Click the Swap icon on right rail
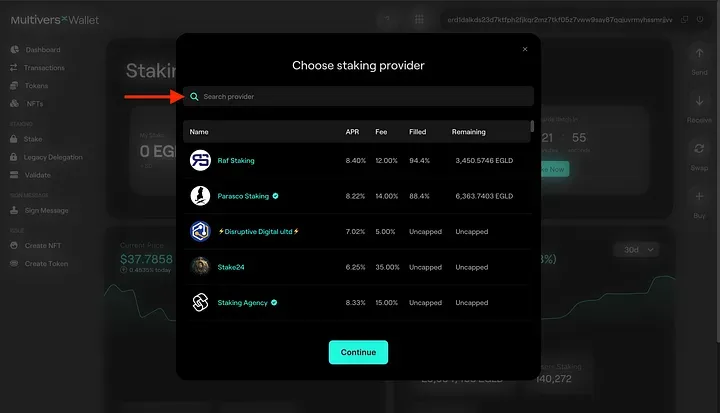Image resolution: width=720 pixels, height=413 pixels. (699, 148)
